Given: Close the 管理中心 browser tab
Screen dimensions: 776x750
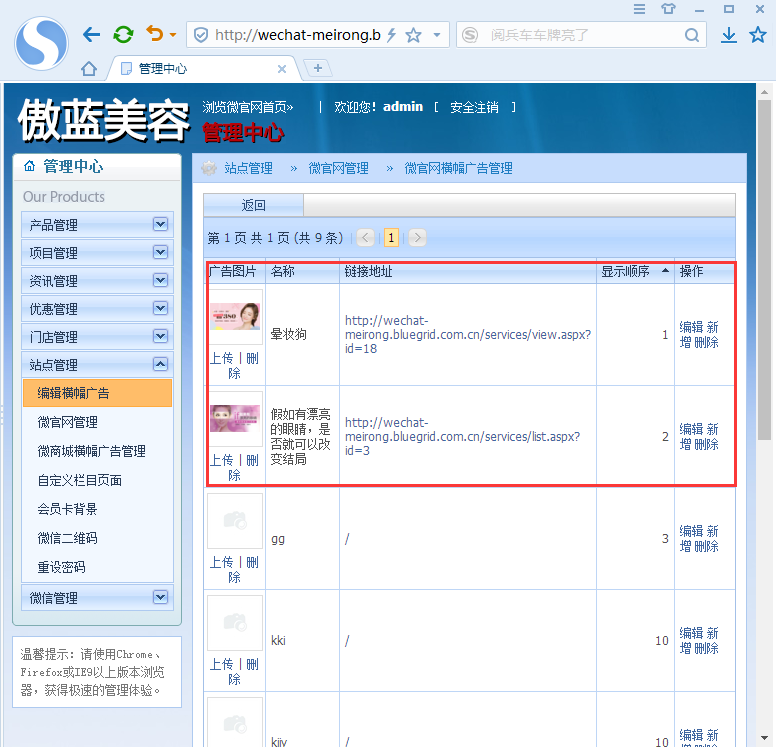Looking at the screenshot, I should [282, 69].
